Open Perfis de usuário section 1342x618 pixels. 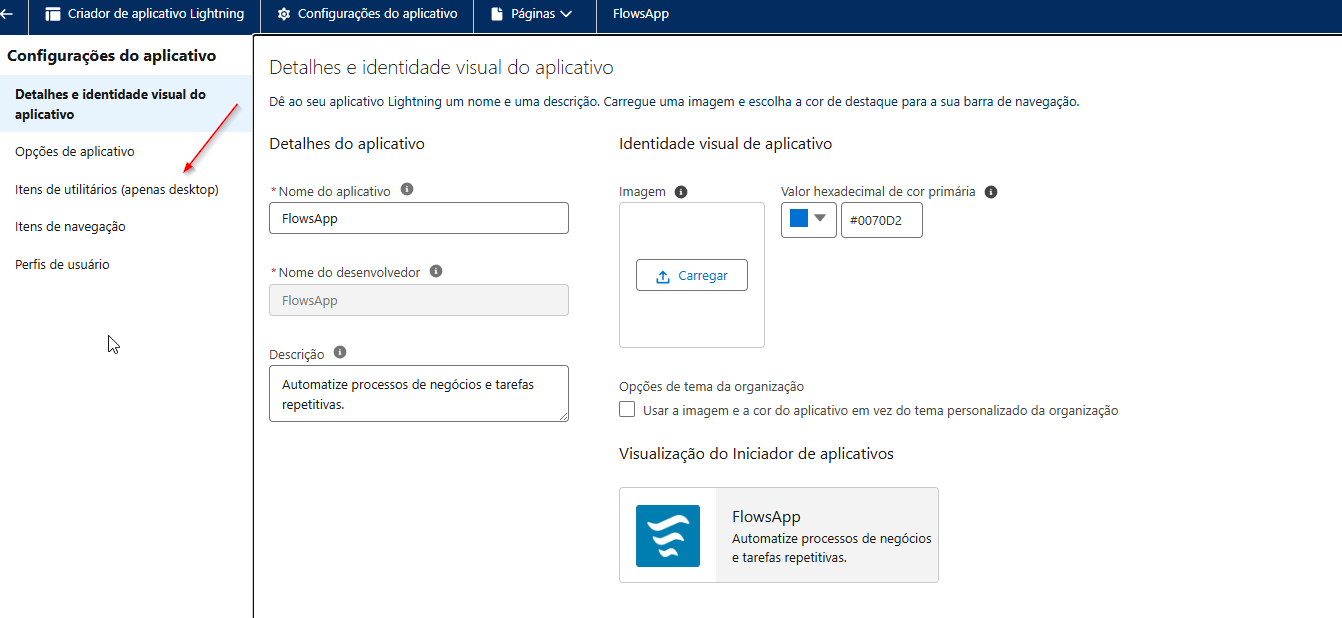62,265
